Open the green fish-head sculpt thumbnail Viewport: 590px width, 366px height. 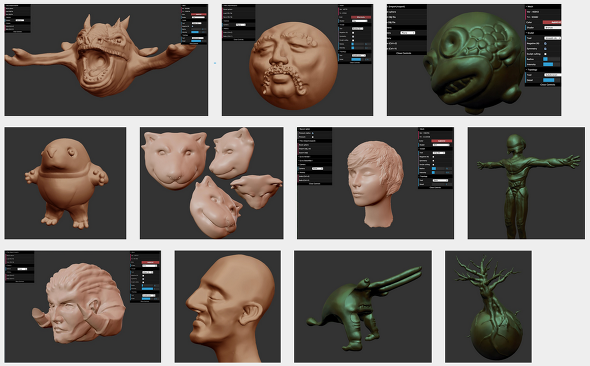pyautogui.click(x=474, y=60)
